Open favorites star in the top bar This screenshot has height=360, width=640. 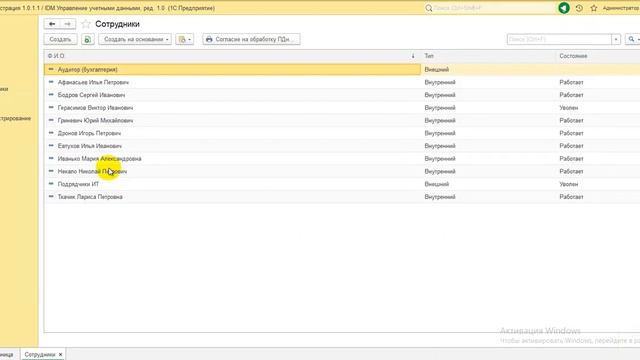[594, 8]
